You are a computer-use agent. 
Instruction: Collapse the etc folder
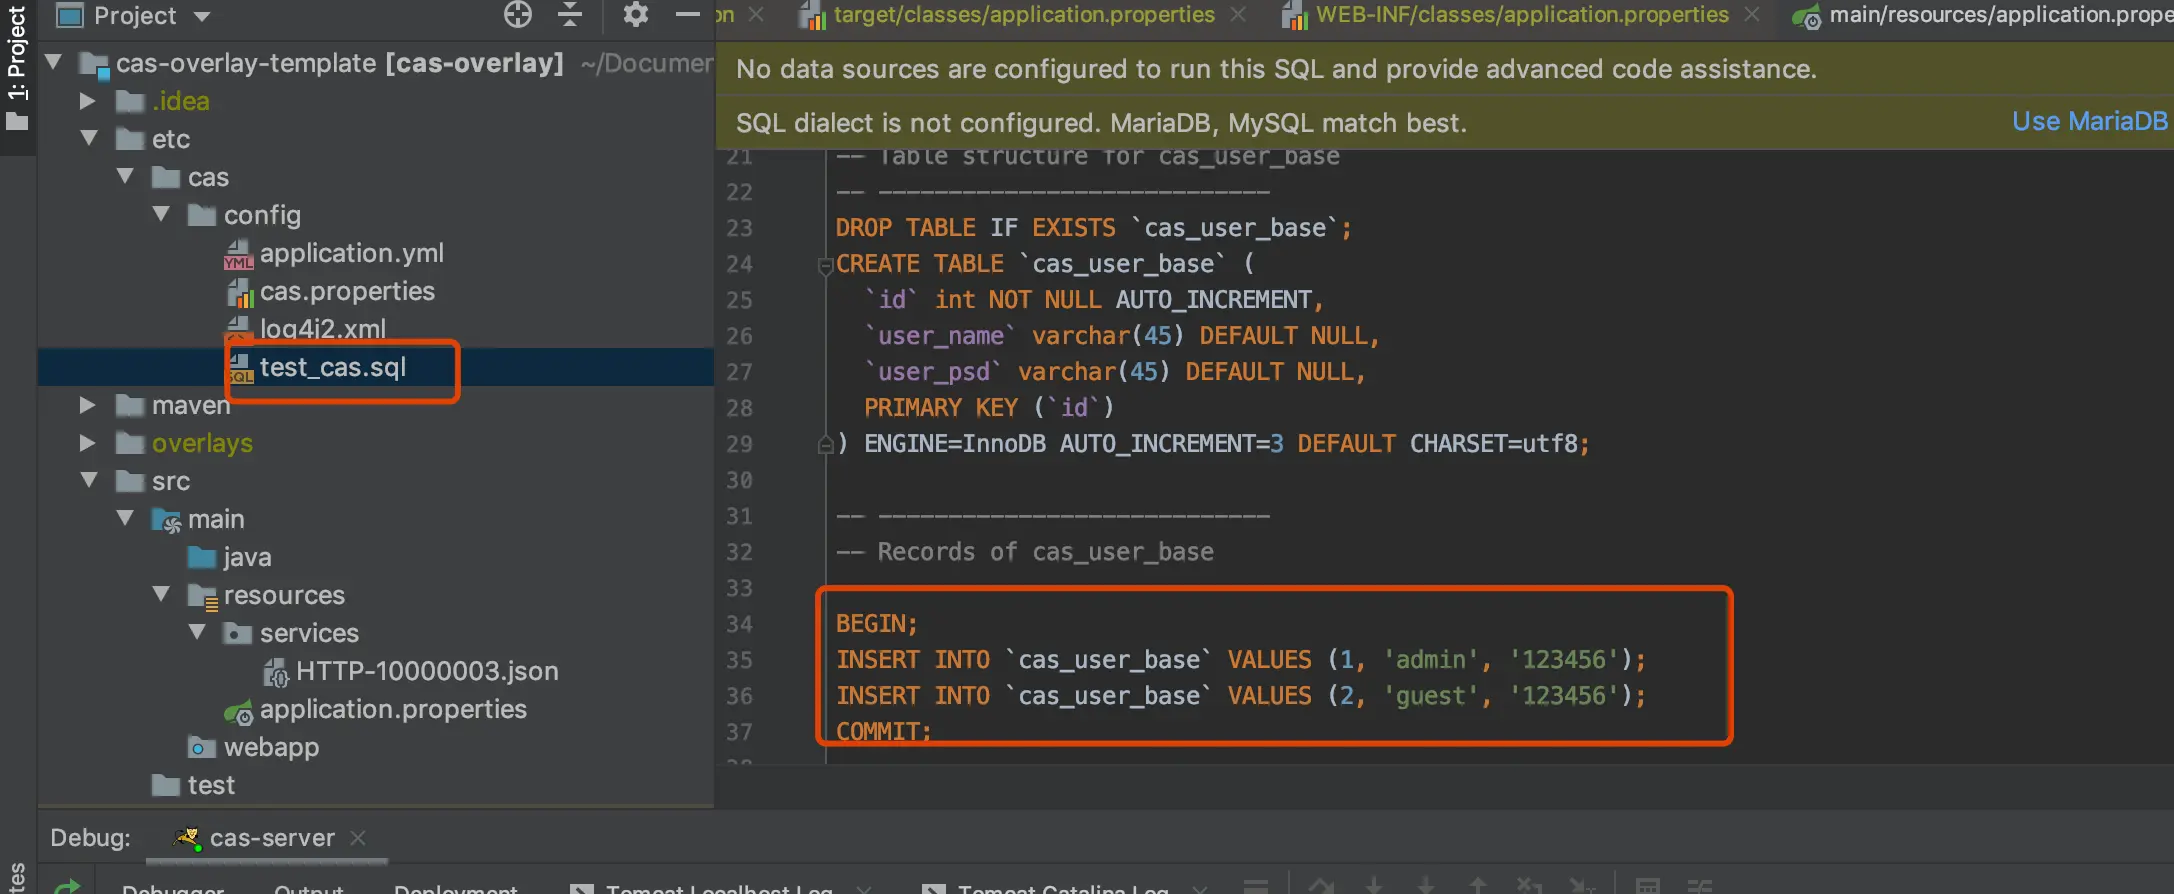[89, 139]
